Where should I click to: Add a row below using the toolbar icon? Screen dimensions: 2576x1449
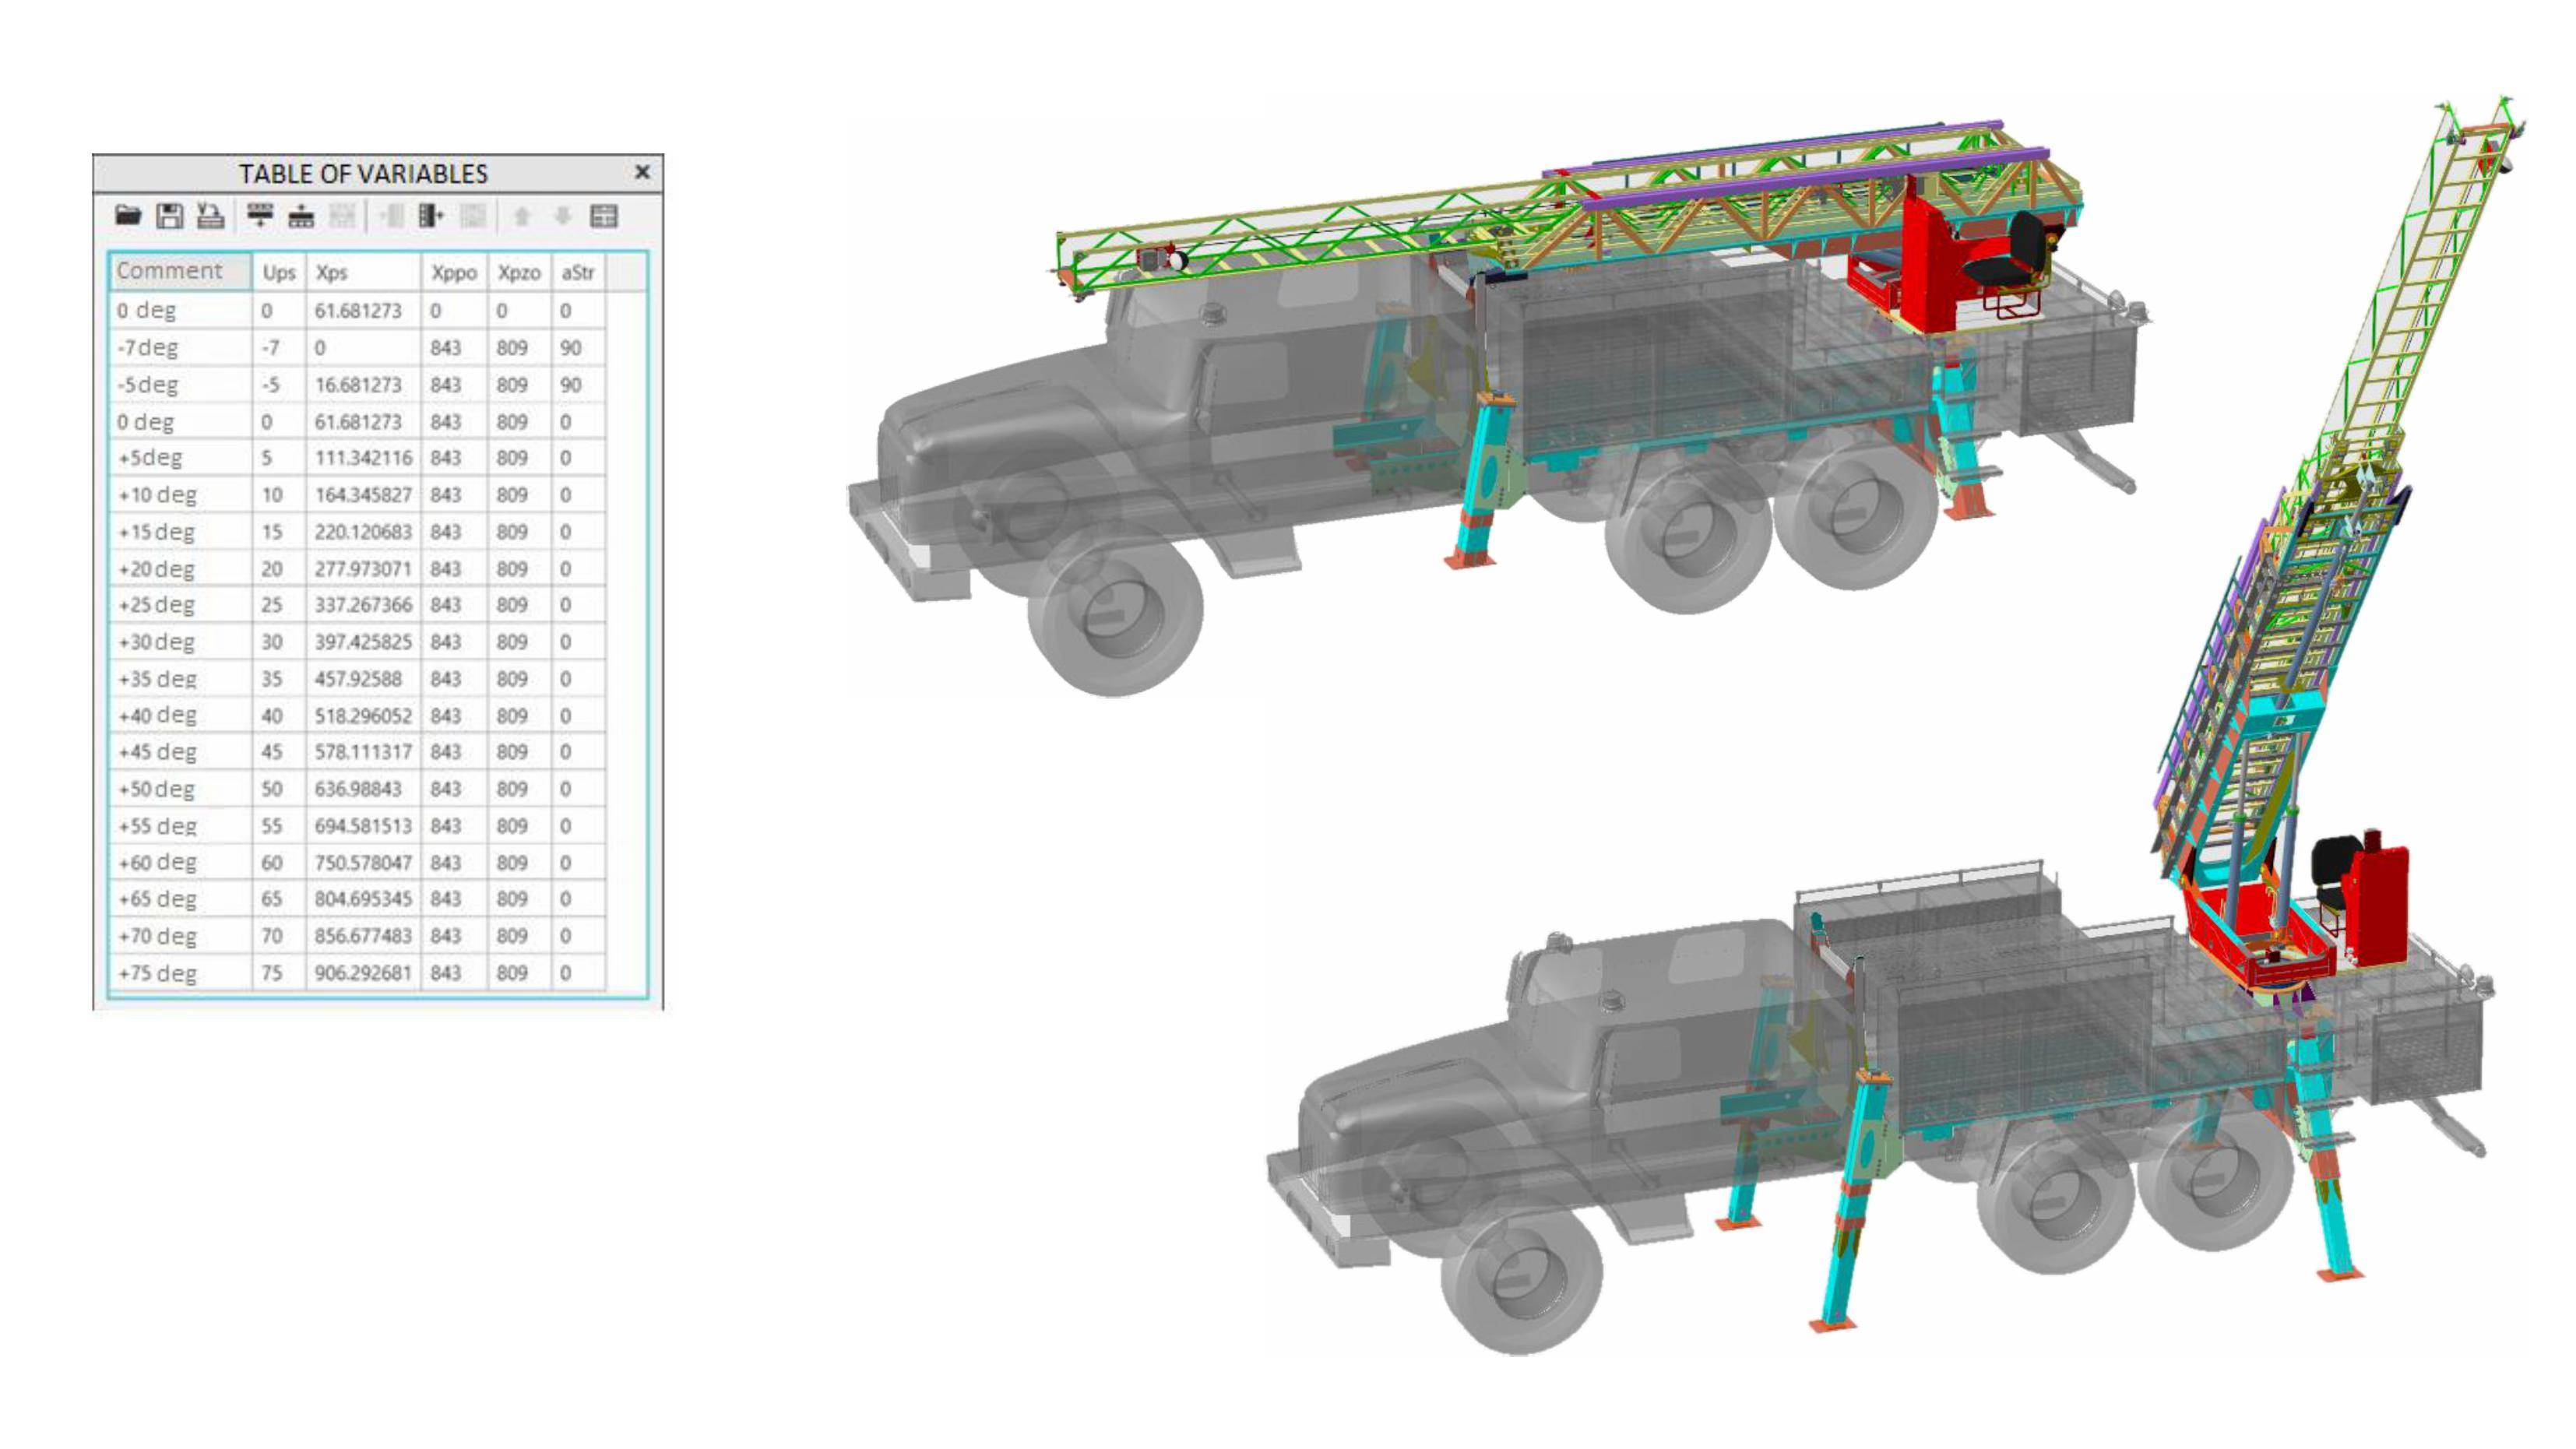tap(301, 215)
